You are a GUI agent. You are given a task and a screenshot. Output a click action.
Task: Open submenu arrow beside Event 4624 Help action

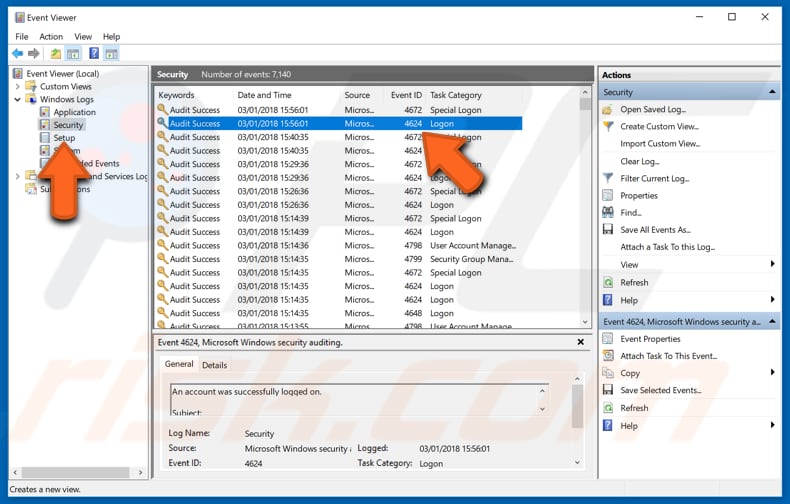click(772, 425)
